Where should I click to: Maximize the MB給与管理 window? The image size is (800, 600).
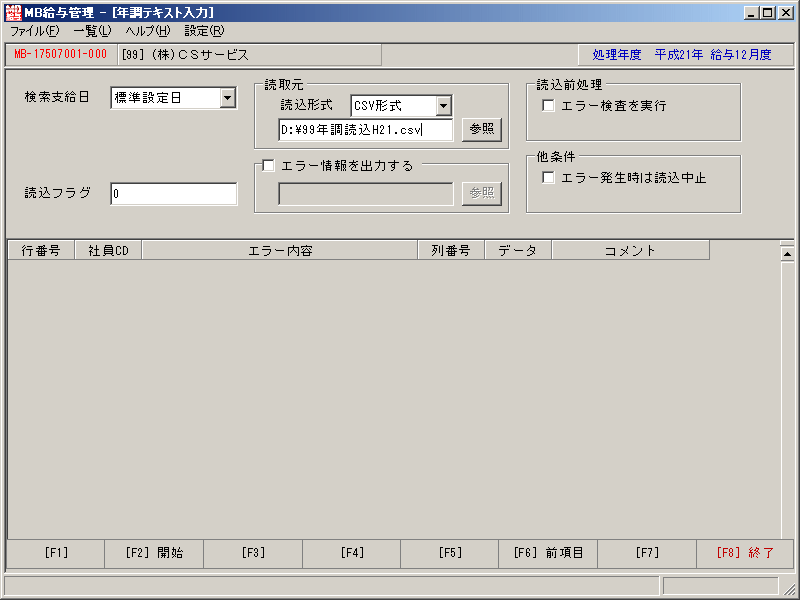767,13
